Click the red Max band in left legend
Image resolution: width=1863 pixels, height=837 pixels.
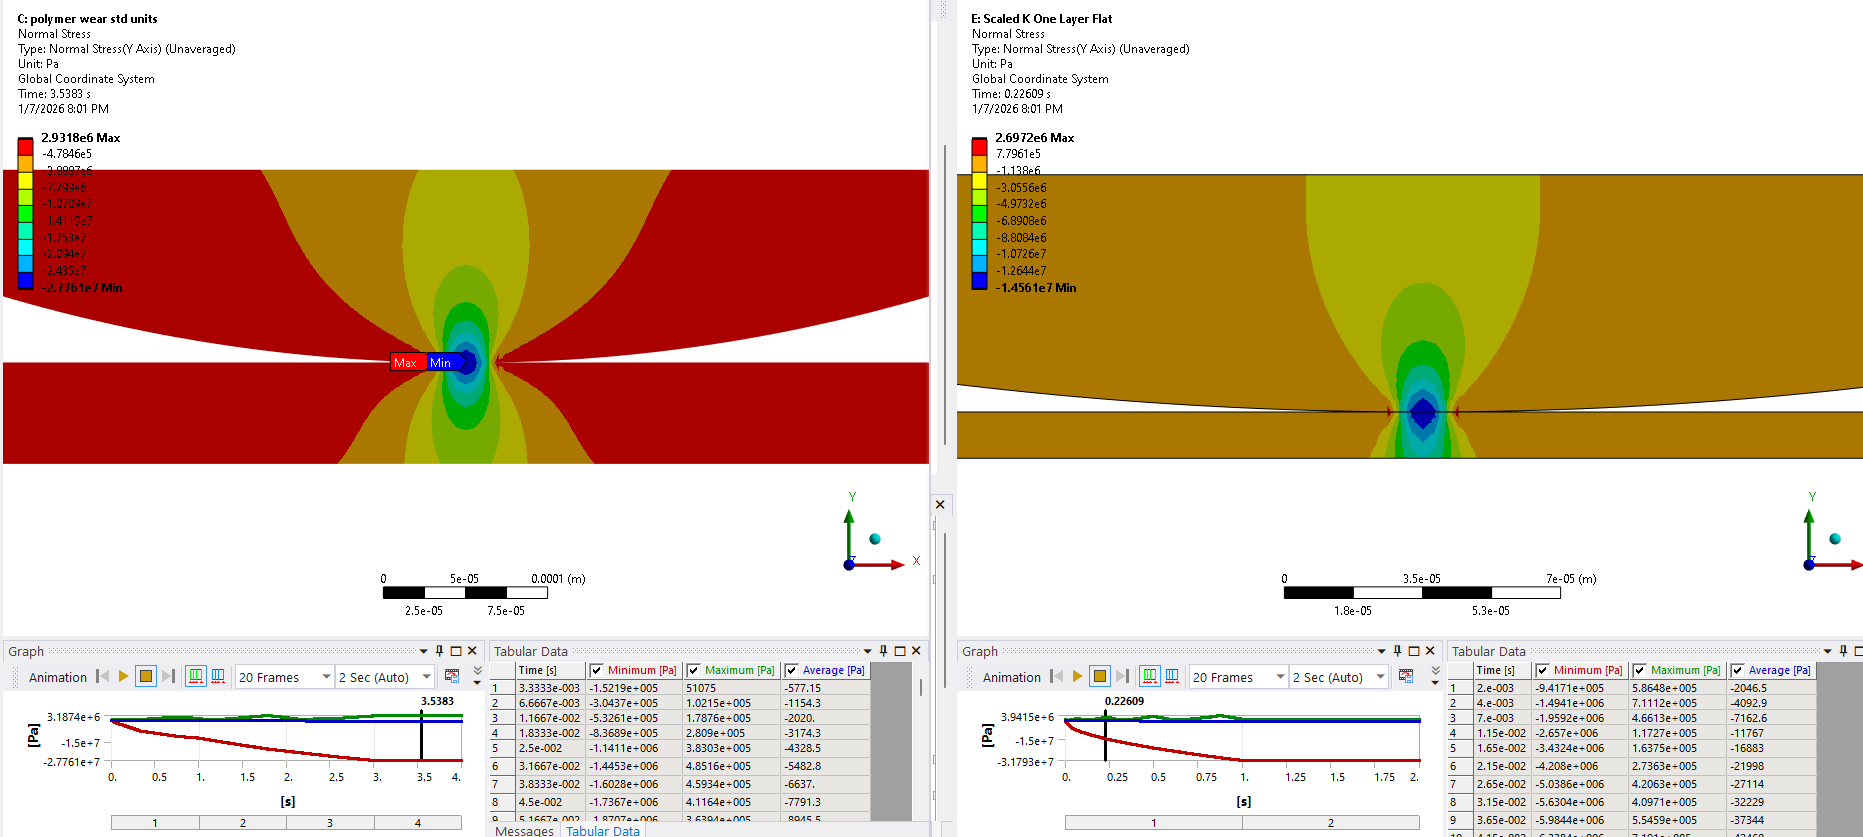(26, 146)
